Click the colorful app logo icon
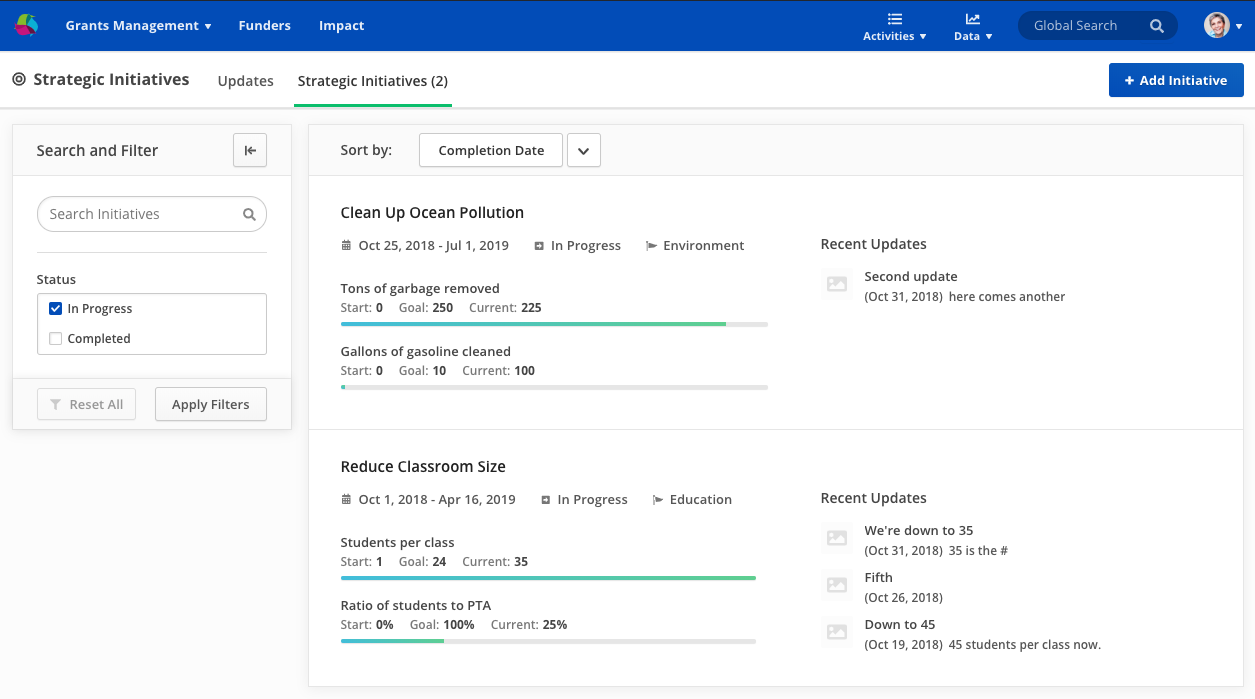 (26, 25)
